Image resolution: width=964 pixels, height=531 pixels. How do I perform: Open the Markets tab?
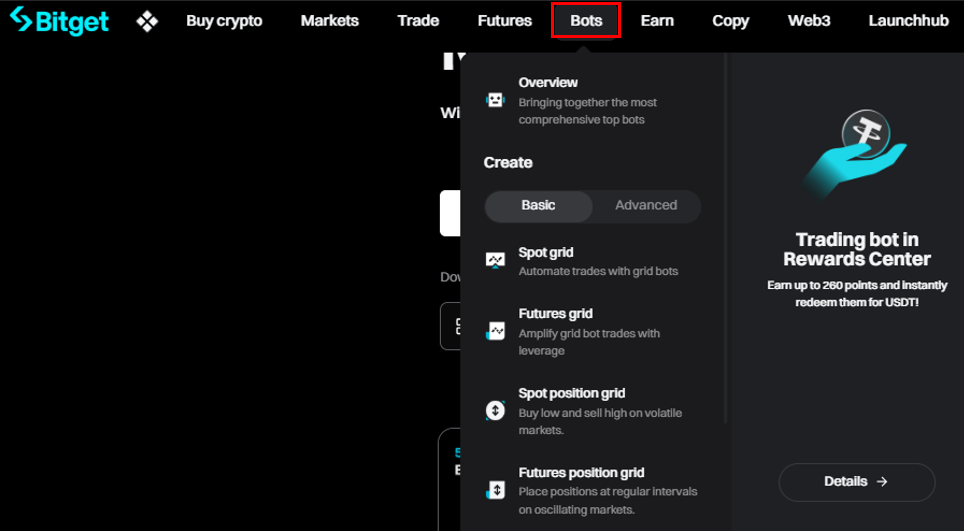(329, 20)
